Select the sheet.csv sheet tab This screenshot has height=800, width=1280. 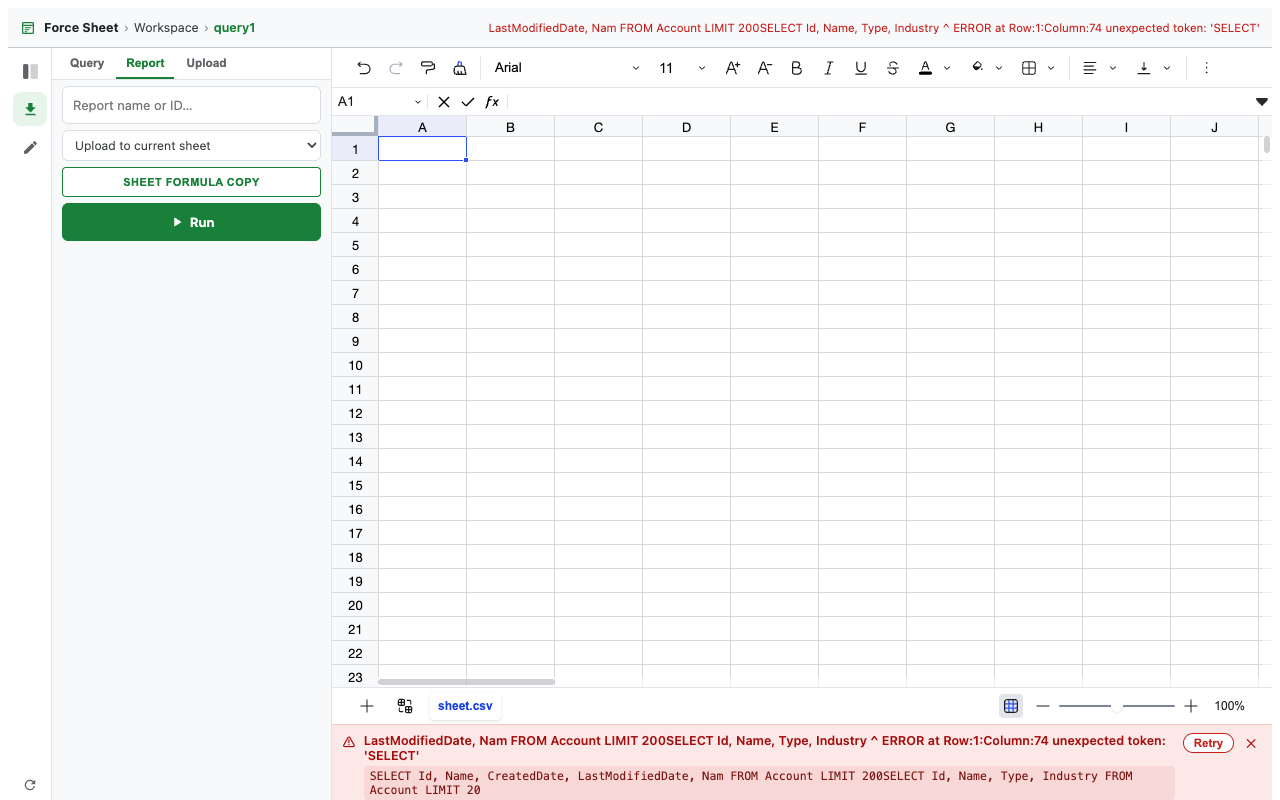pos(465,706)
